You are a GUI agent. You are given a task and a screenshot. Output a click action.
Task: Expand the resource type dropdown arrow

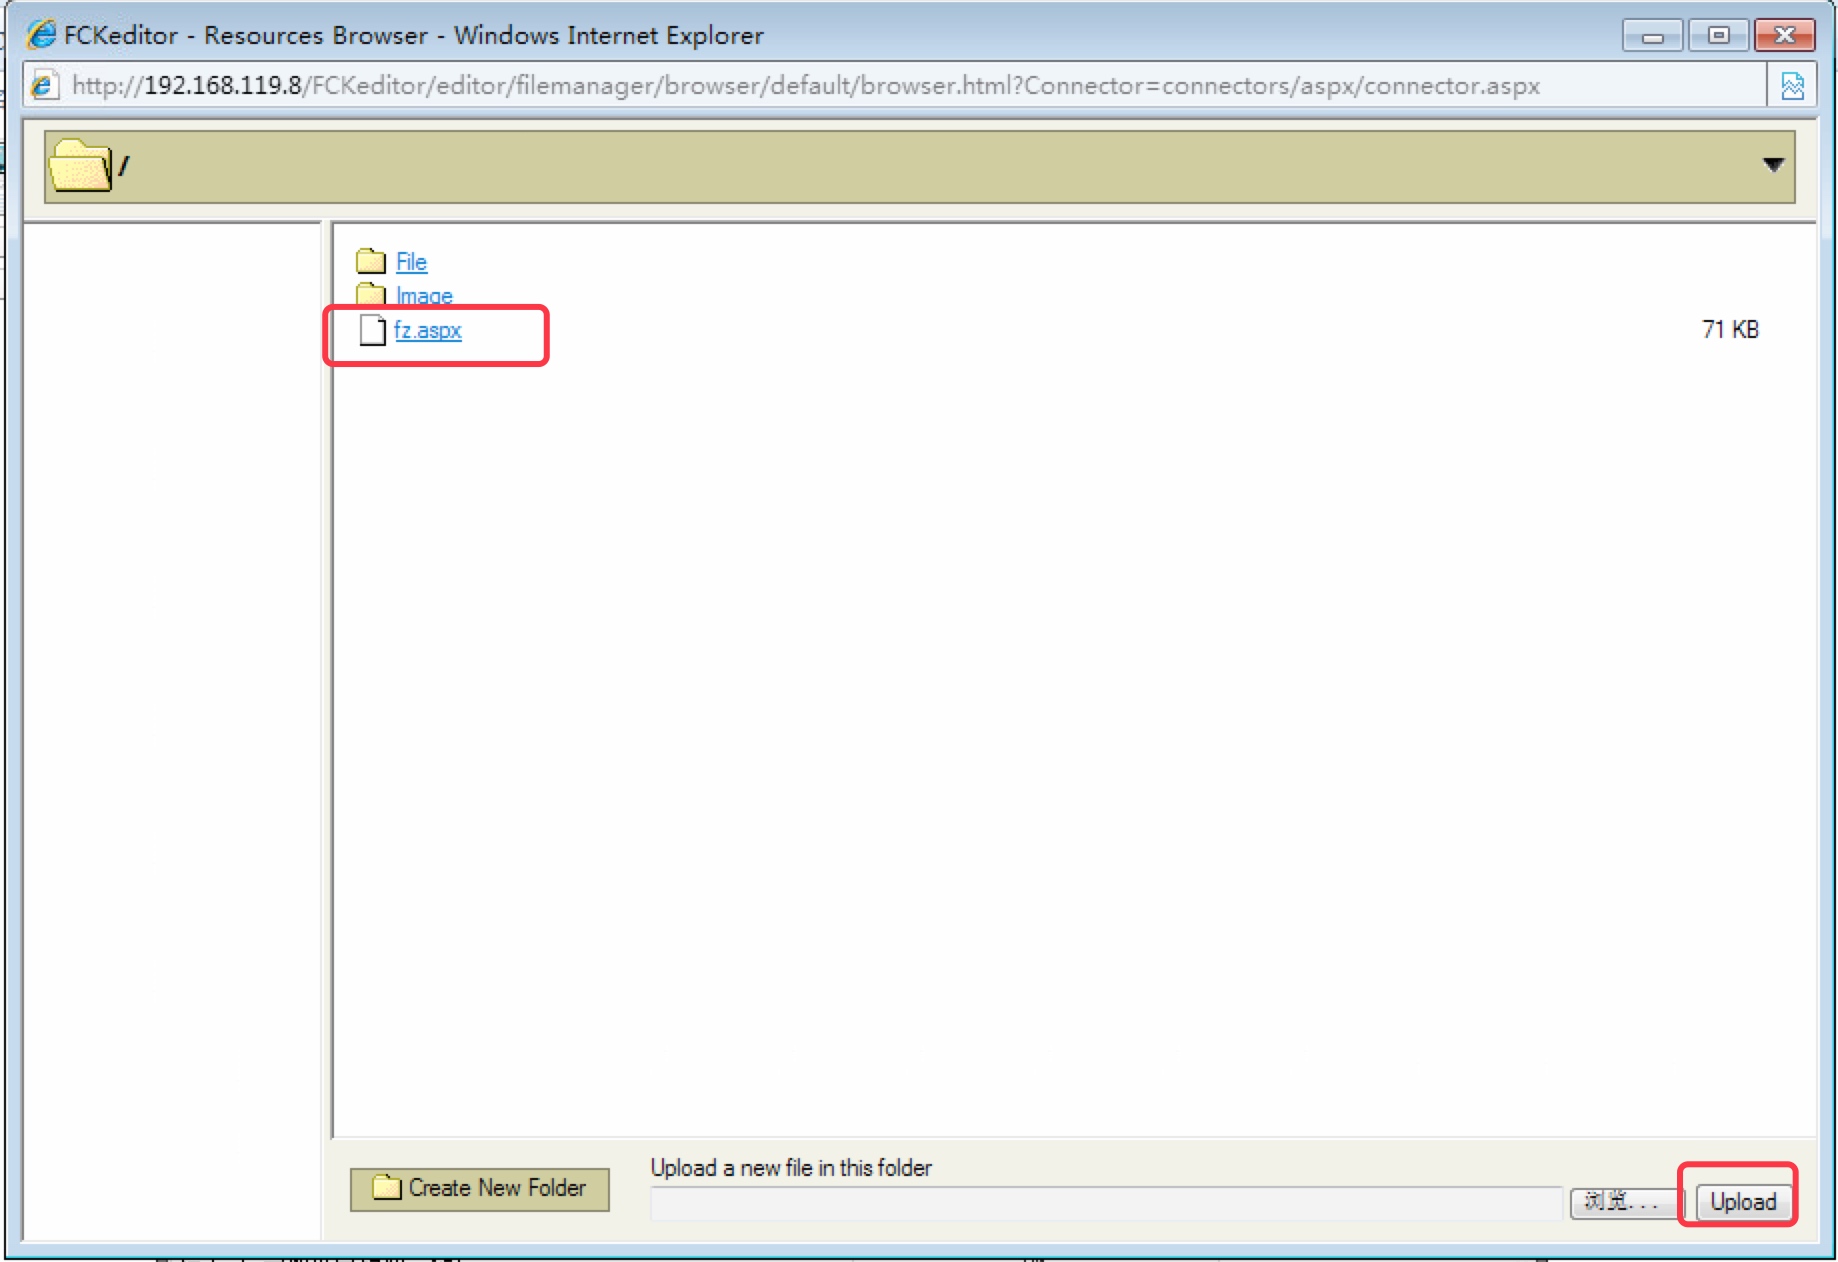coord(1773,165)
